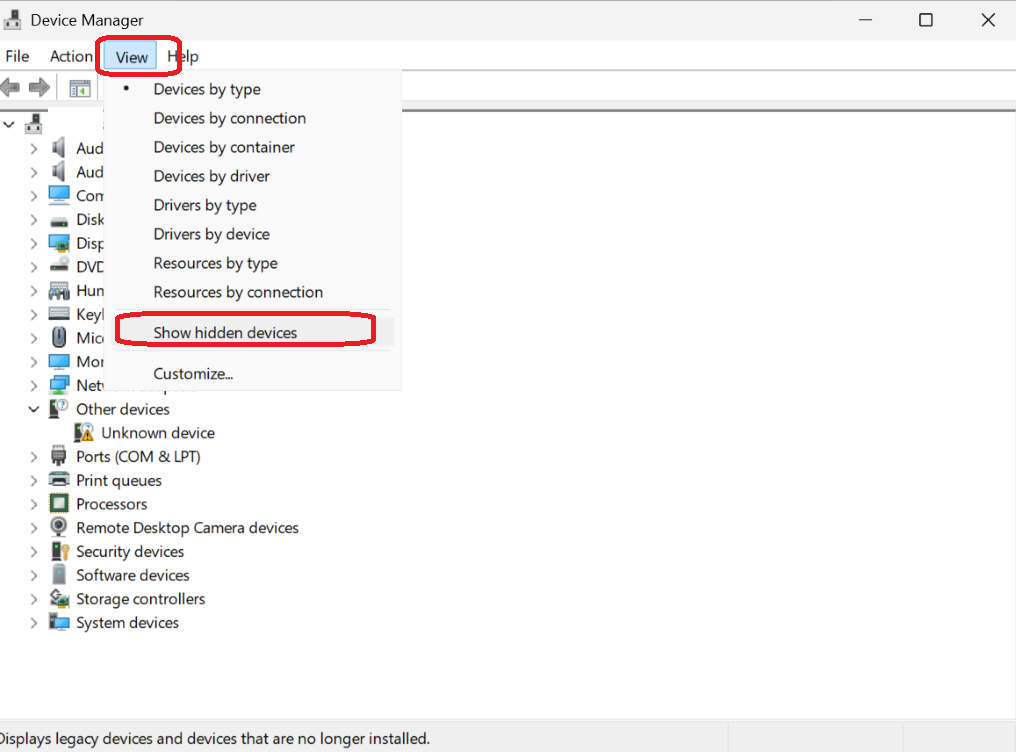Close the open View menu

click(132, 57)
